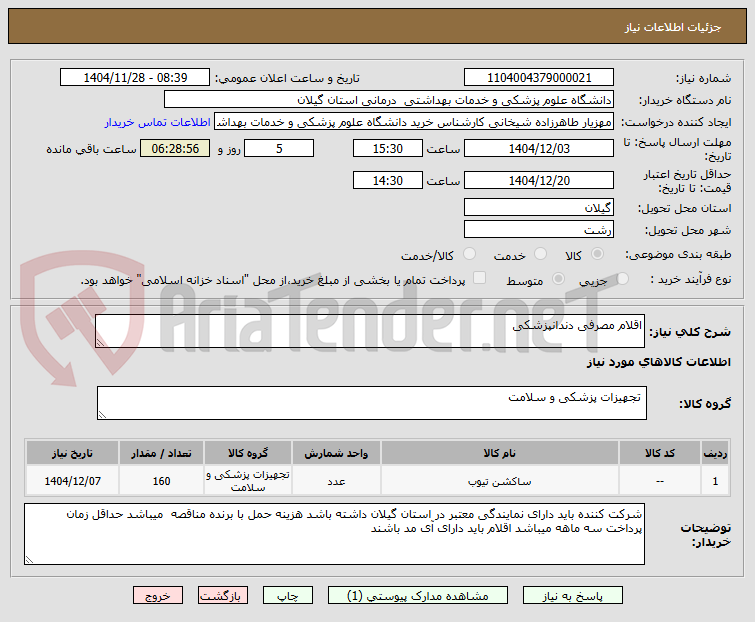Click the کد کالا column header
Viewport: 755px width, 622px height.
click(x=660, y=453)
